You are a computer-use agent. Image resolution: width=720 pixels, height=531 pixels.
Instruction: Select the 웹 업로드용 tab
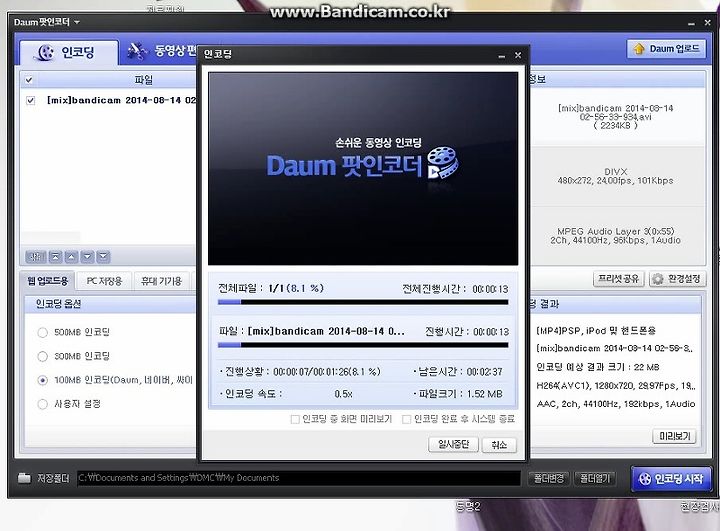(x=48, y=281)
